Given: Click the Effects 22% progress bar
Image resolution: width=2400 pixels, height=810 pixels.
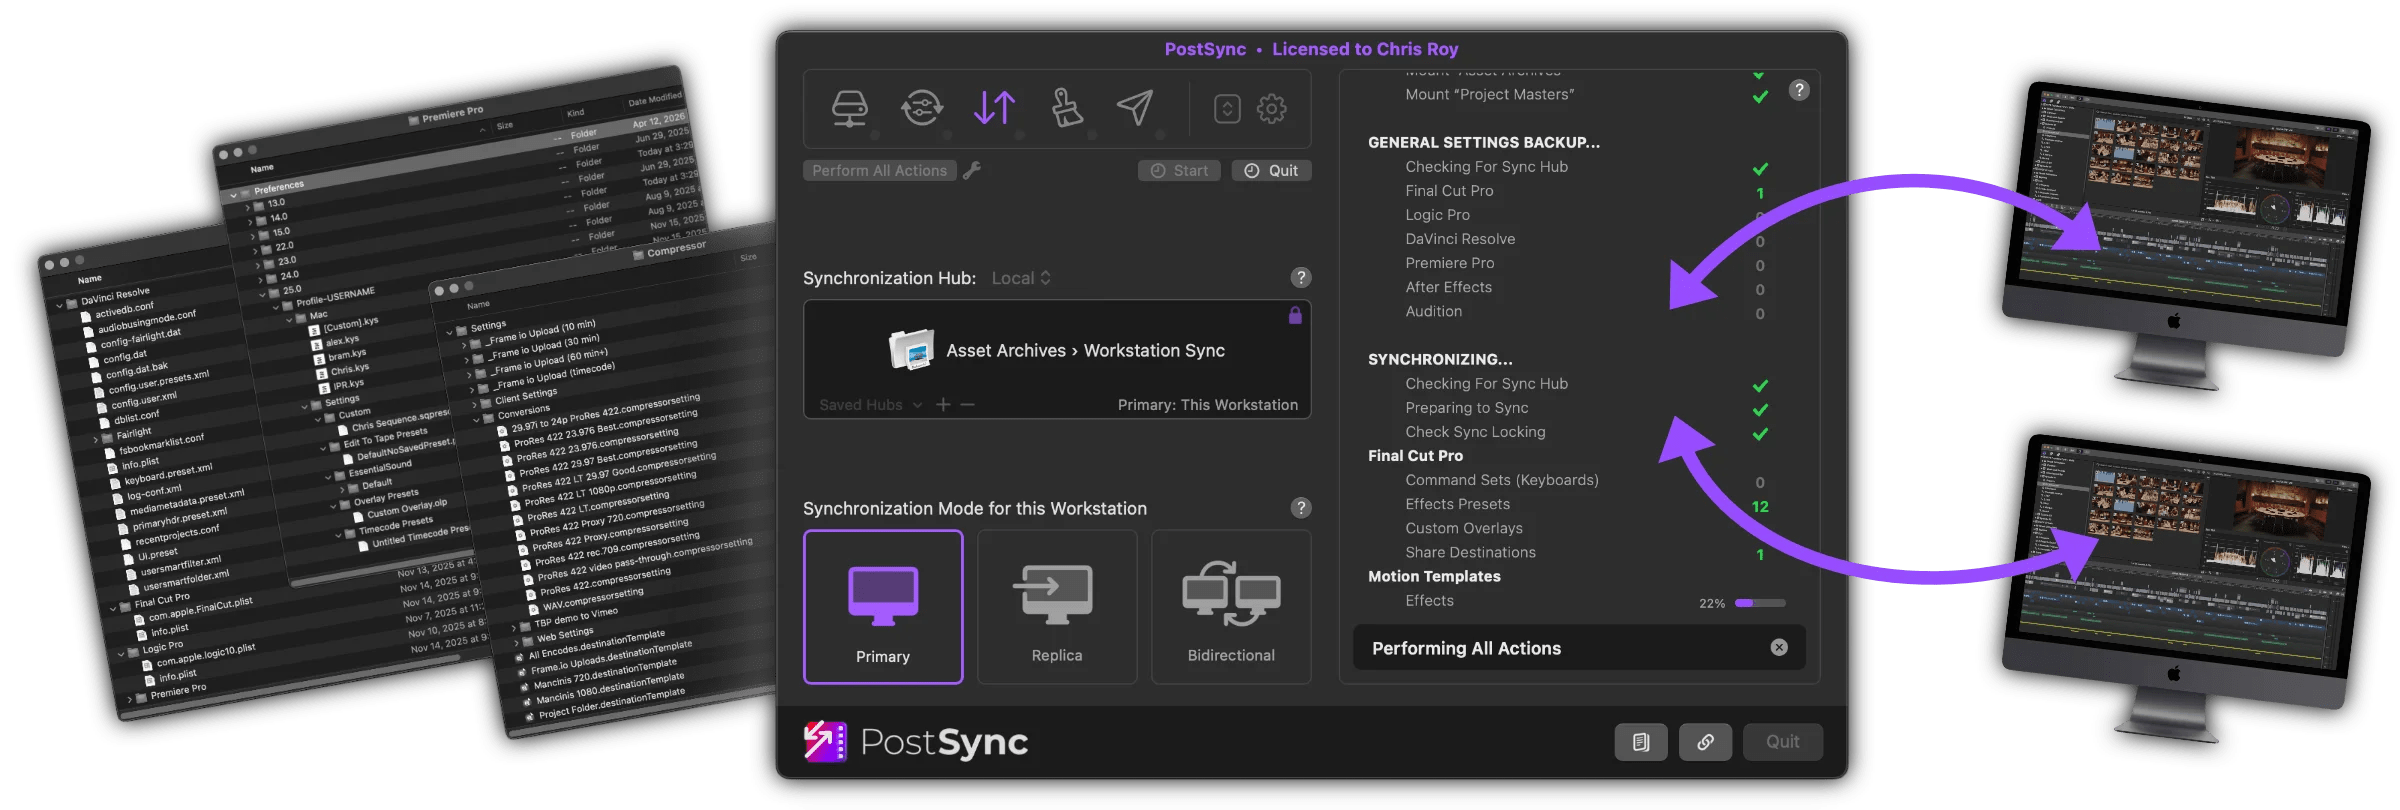Looking at the screenshot, I should pyautogui.click(x=1759, y=603).
